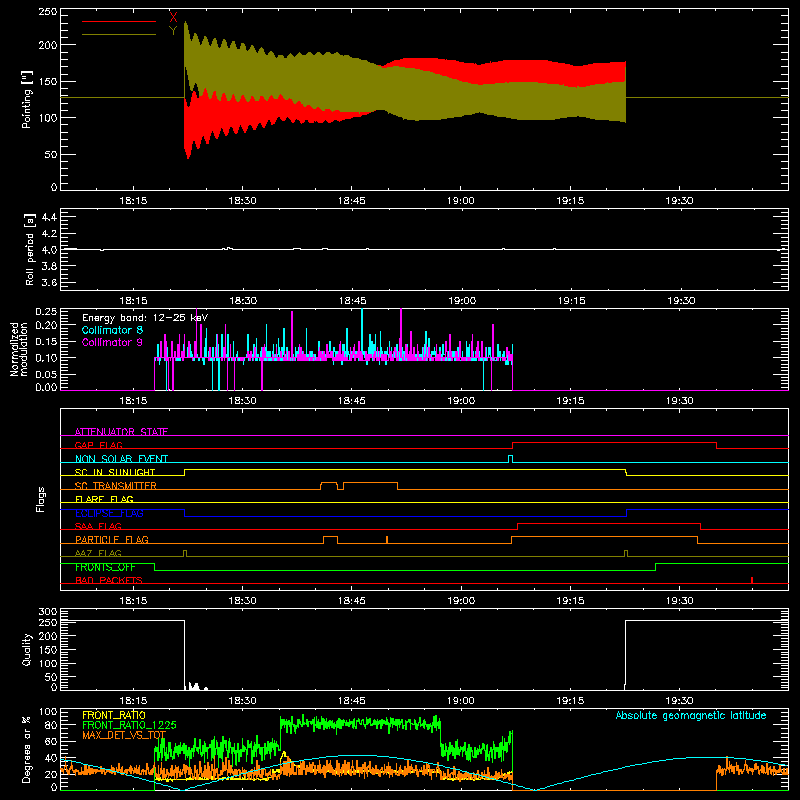800x800 pixels.
Task: Click the ATTENUATOR_STATE flag label
Action: click(121, 432)
